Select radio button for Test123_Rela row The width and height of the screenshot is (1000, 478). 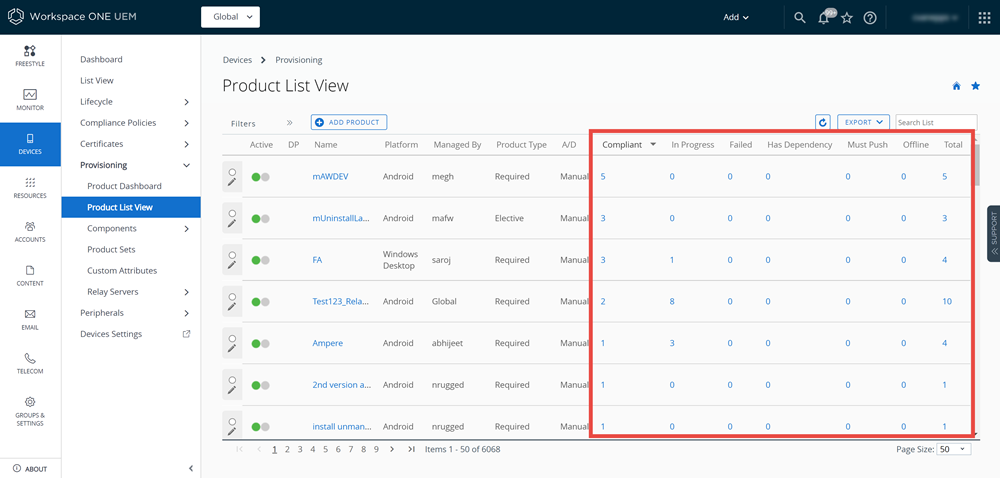232,296
